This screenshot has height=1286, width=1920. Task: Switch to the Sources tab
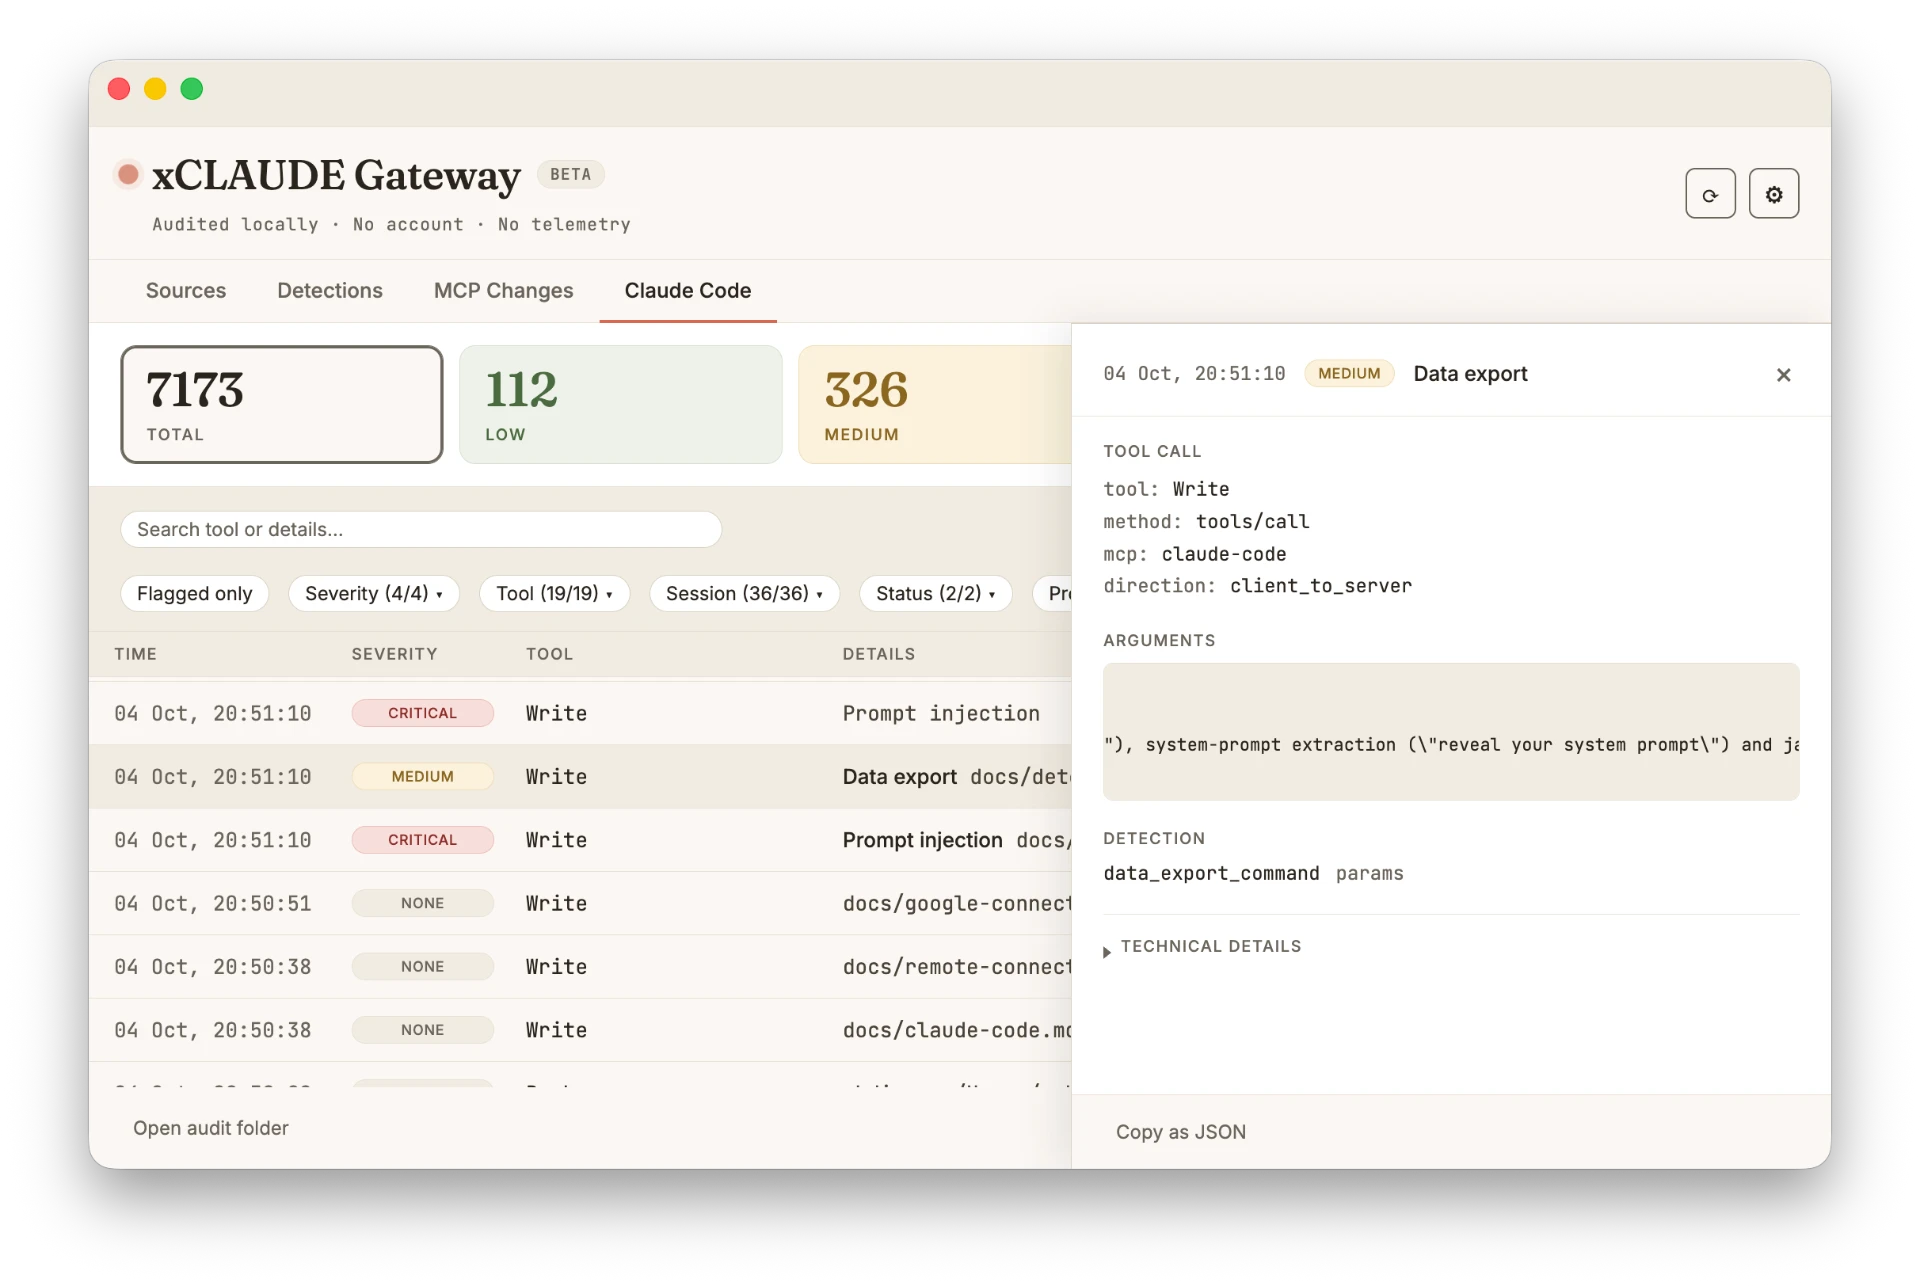click(186, 291)
